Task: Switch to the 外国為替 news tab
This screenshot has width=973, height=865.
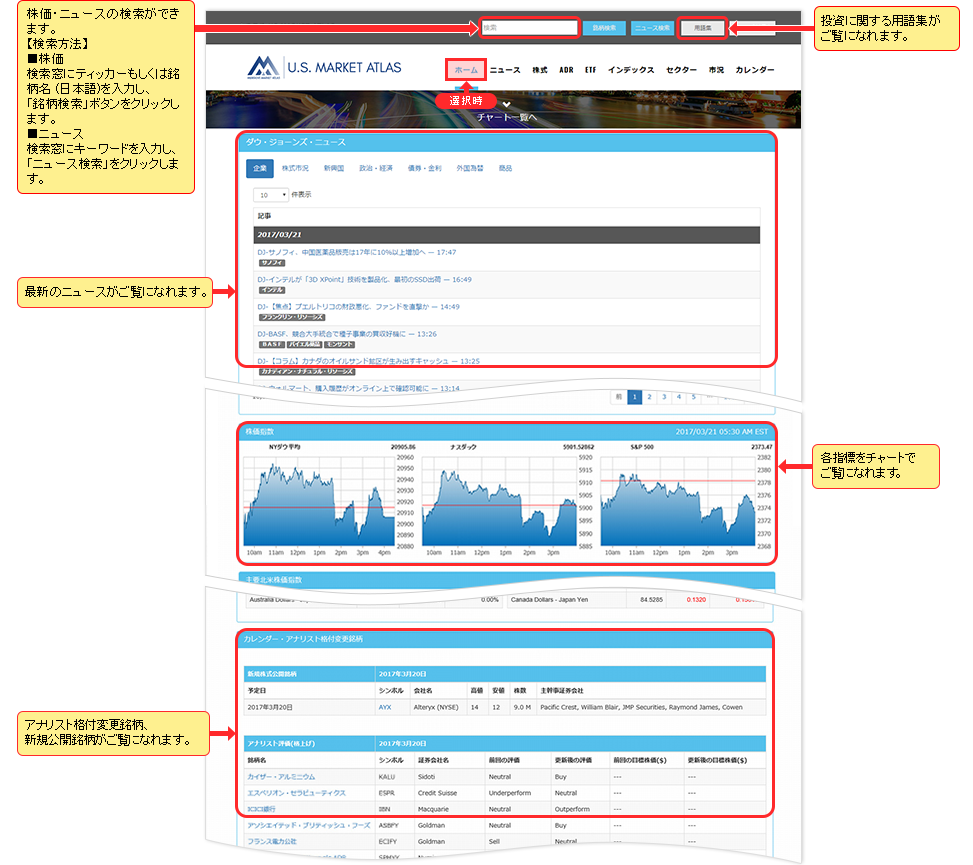Action: pos(470,168)
